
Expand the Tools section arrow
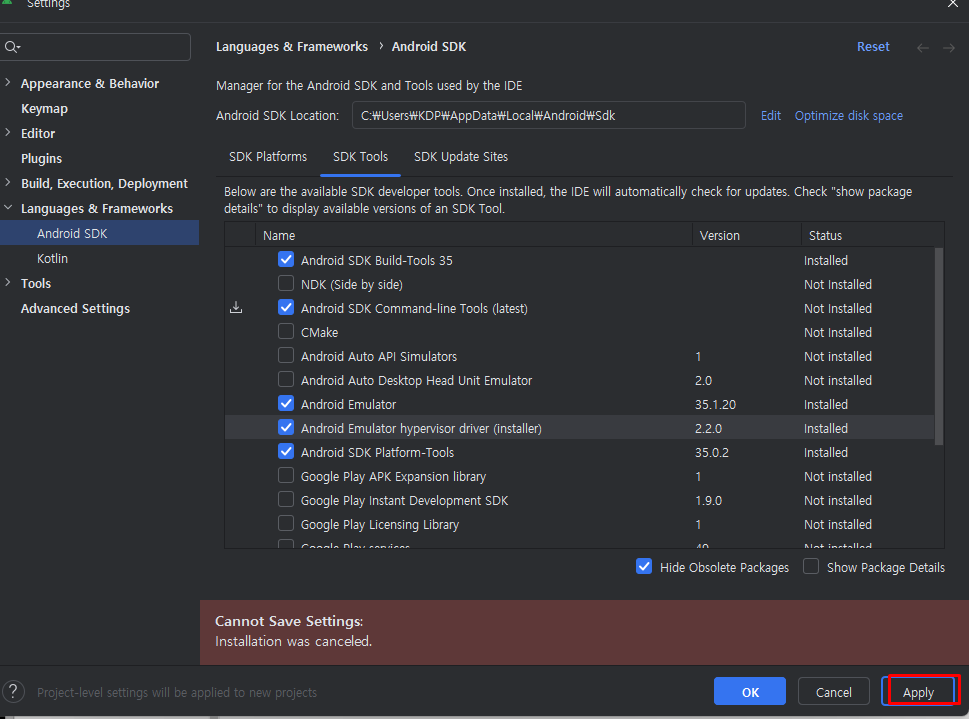[x=8, y=283]
